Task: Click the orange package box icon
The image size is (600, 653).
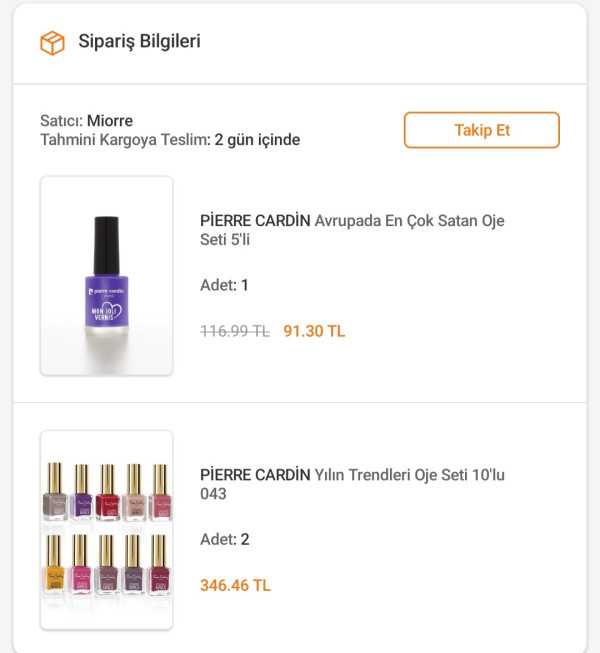Action: (x=51, y=43)
